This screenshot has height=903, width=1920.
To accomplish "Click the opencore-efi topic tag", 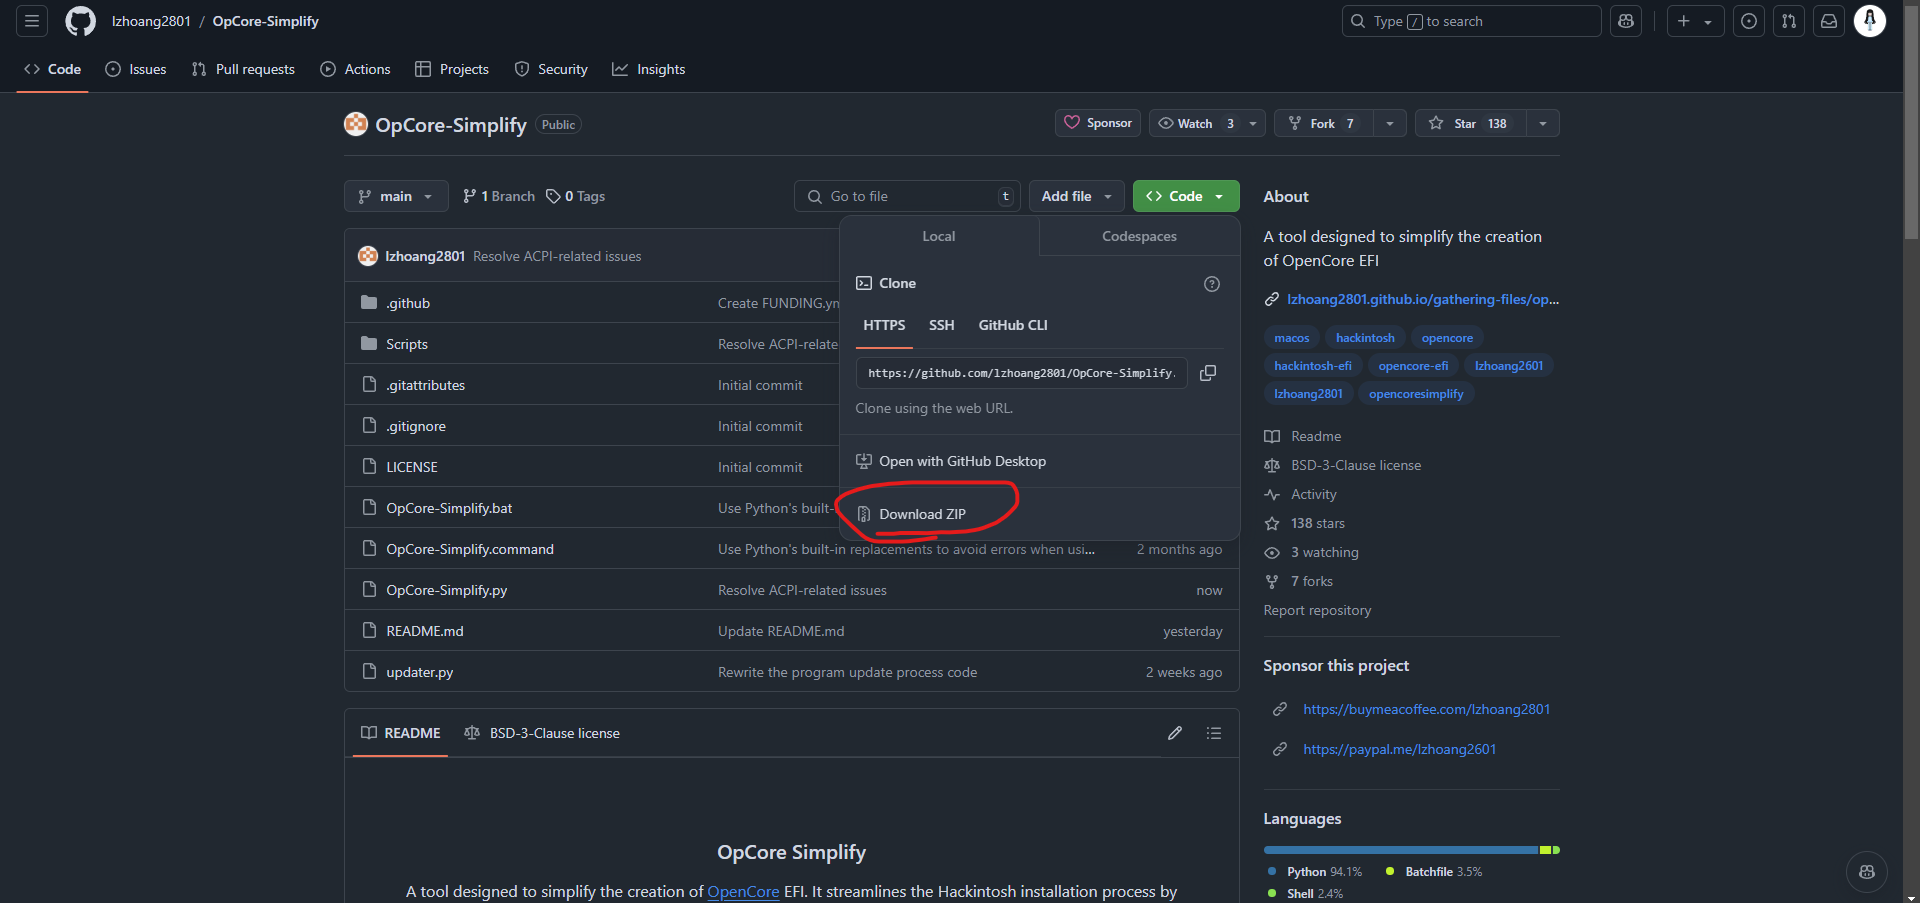I will [1413, 366].
